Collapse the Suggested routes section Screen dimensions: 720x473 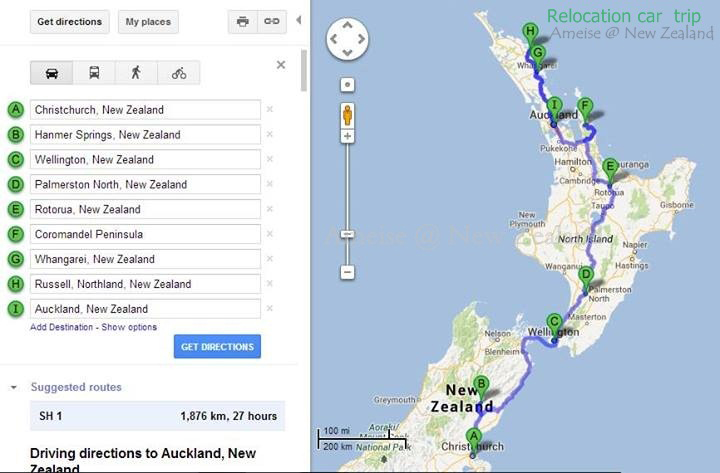(x=14, y=388)
